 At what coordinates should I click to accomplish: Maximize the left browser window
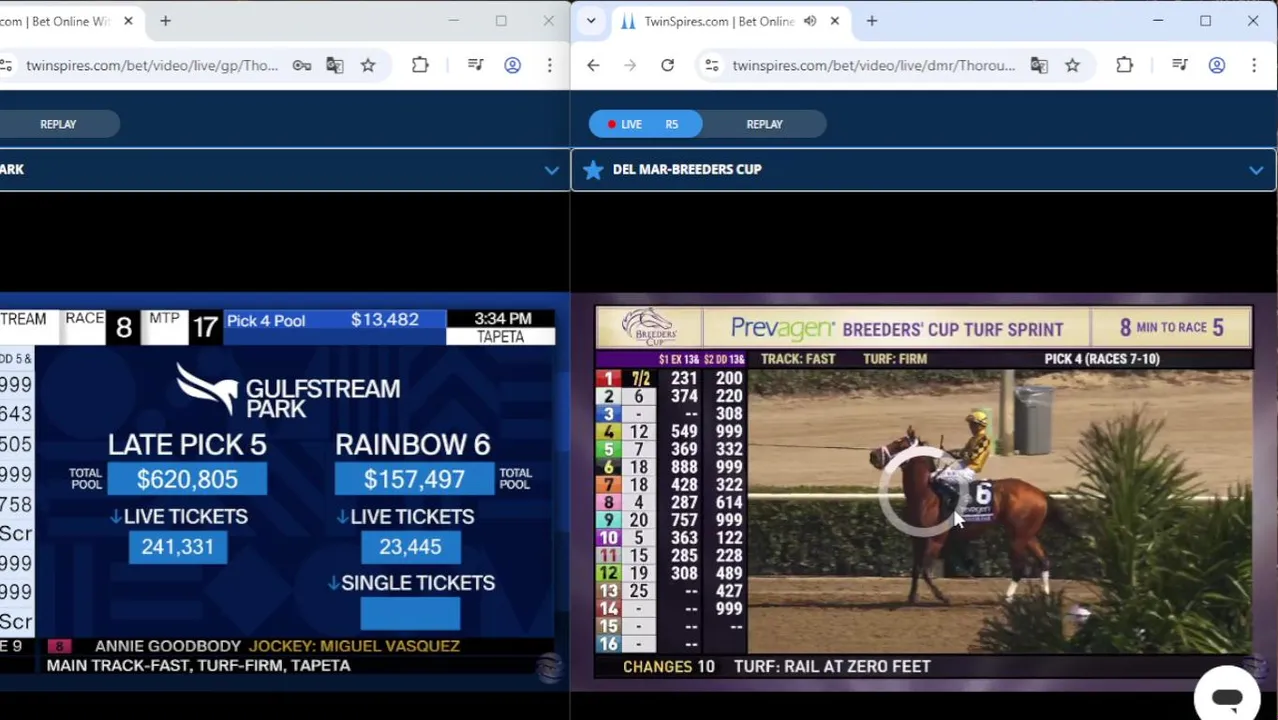(501, 21)
